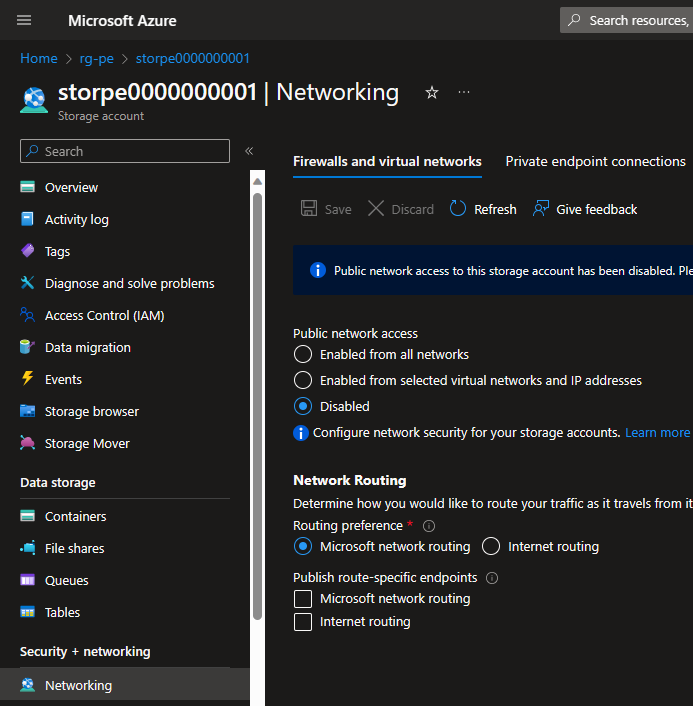Screen dimensions: 693x706
Task: Select the Disabled public access radio
Action: coord(303,407)
